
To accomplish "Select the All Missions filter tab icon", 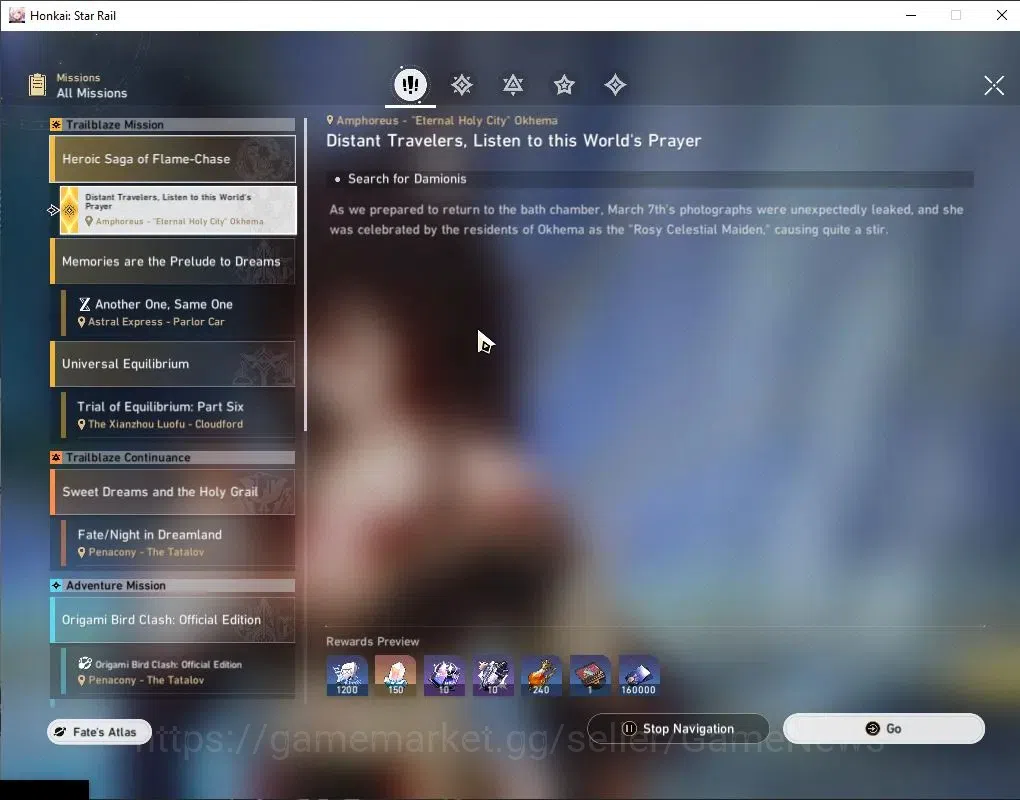I will click(410, 85).
